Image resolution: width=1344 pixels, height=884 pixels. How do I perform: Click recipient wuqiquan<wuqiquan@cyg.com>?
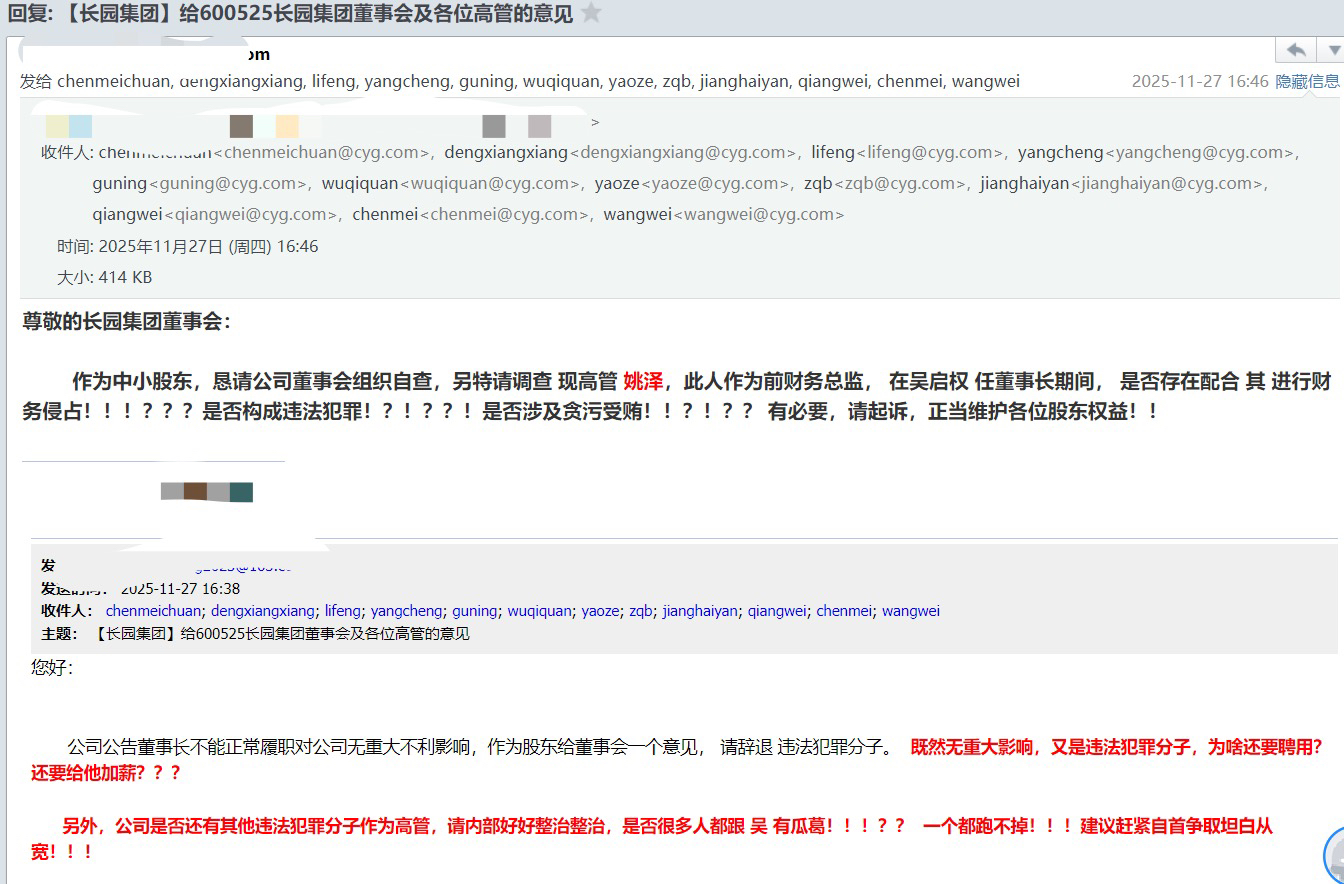point(451,184)
